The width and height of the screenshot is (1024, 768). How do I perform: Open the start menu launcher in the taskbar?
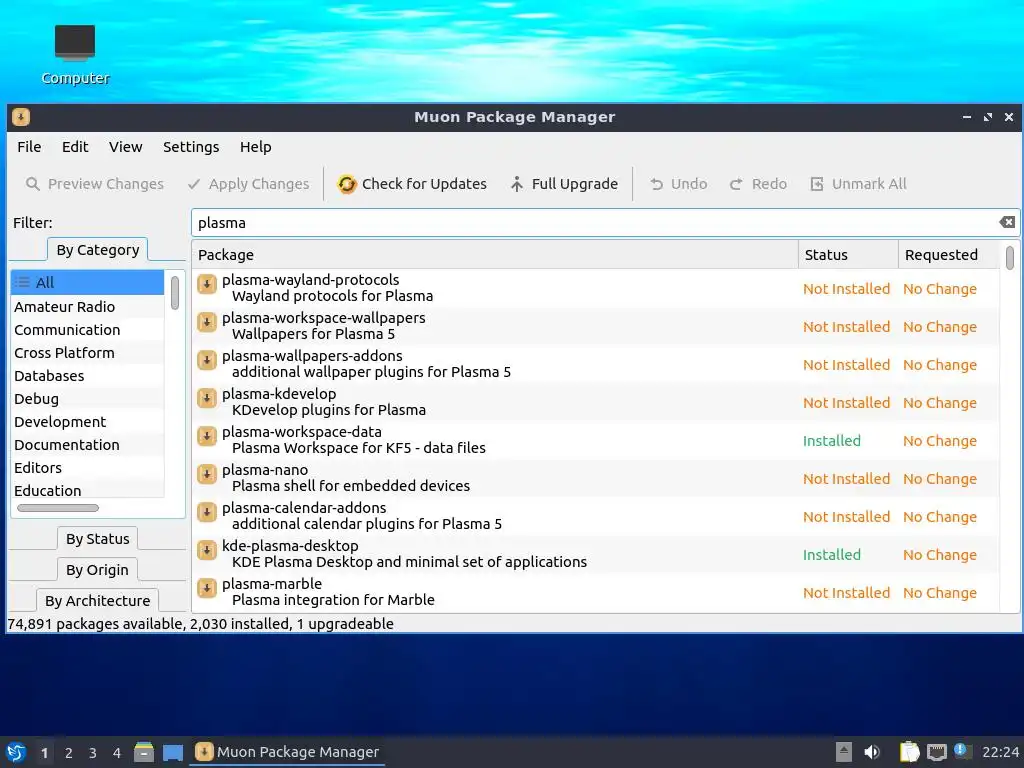(x=16, y=752)
